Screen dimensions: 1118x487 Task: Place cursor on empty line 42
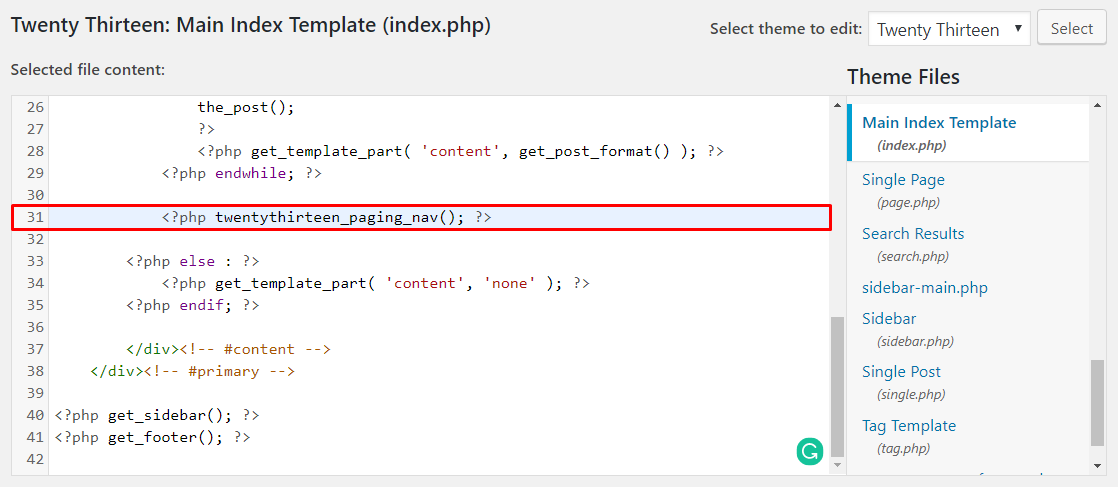pos(300,459)
